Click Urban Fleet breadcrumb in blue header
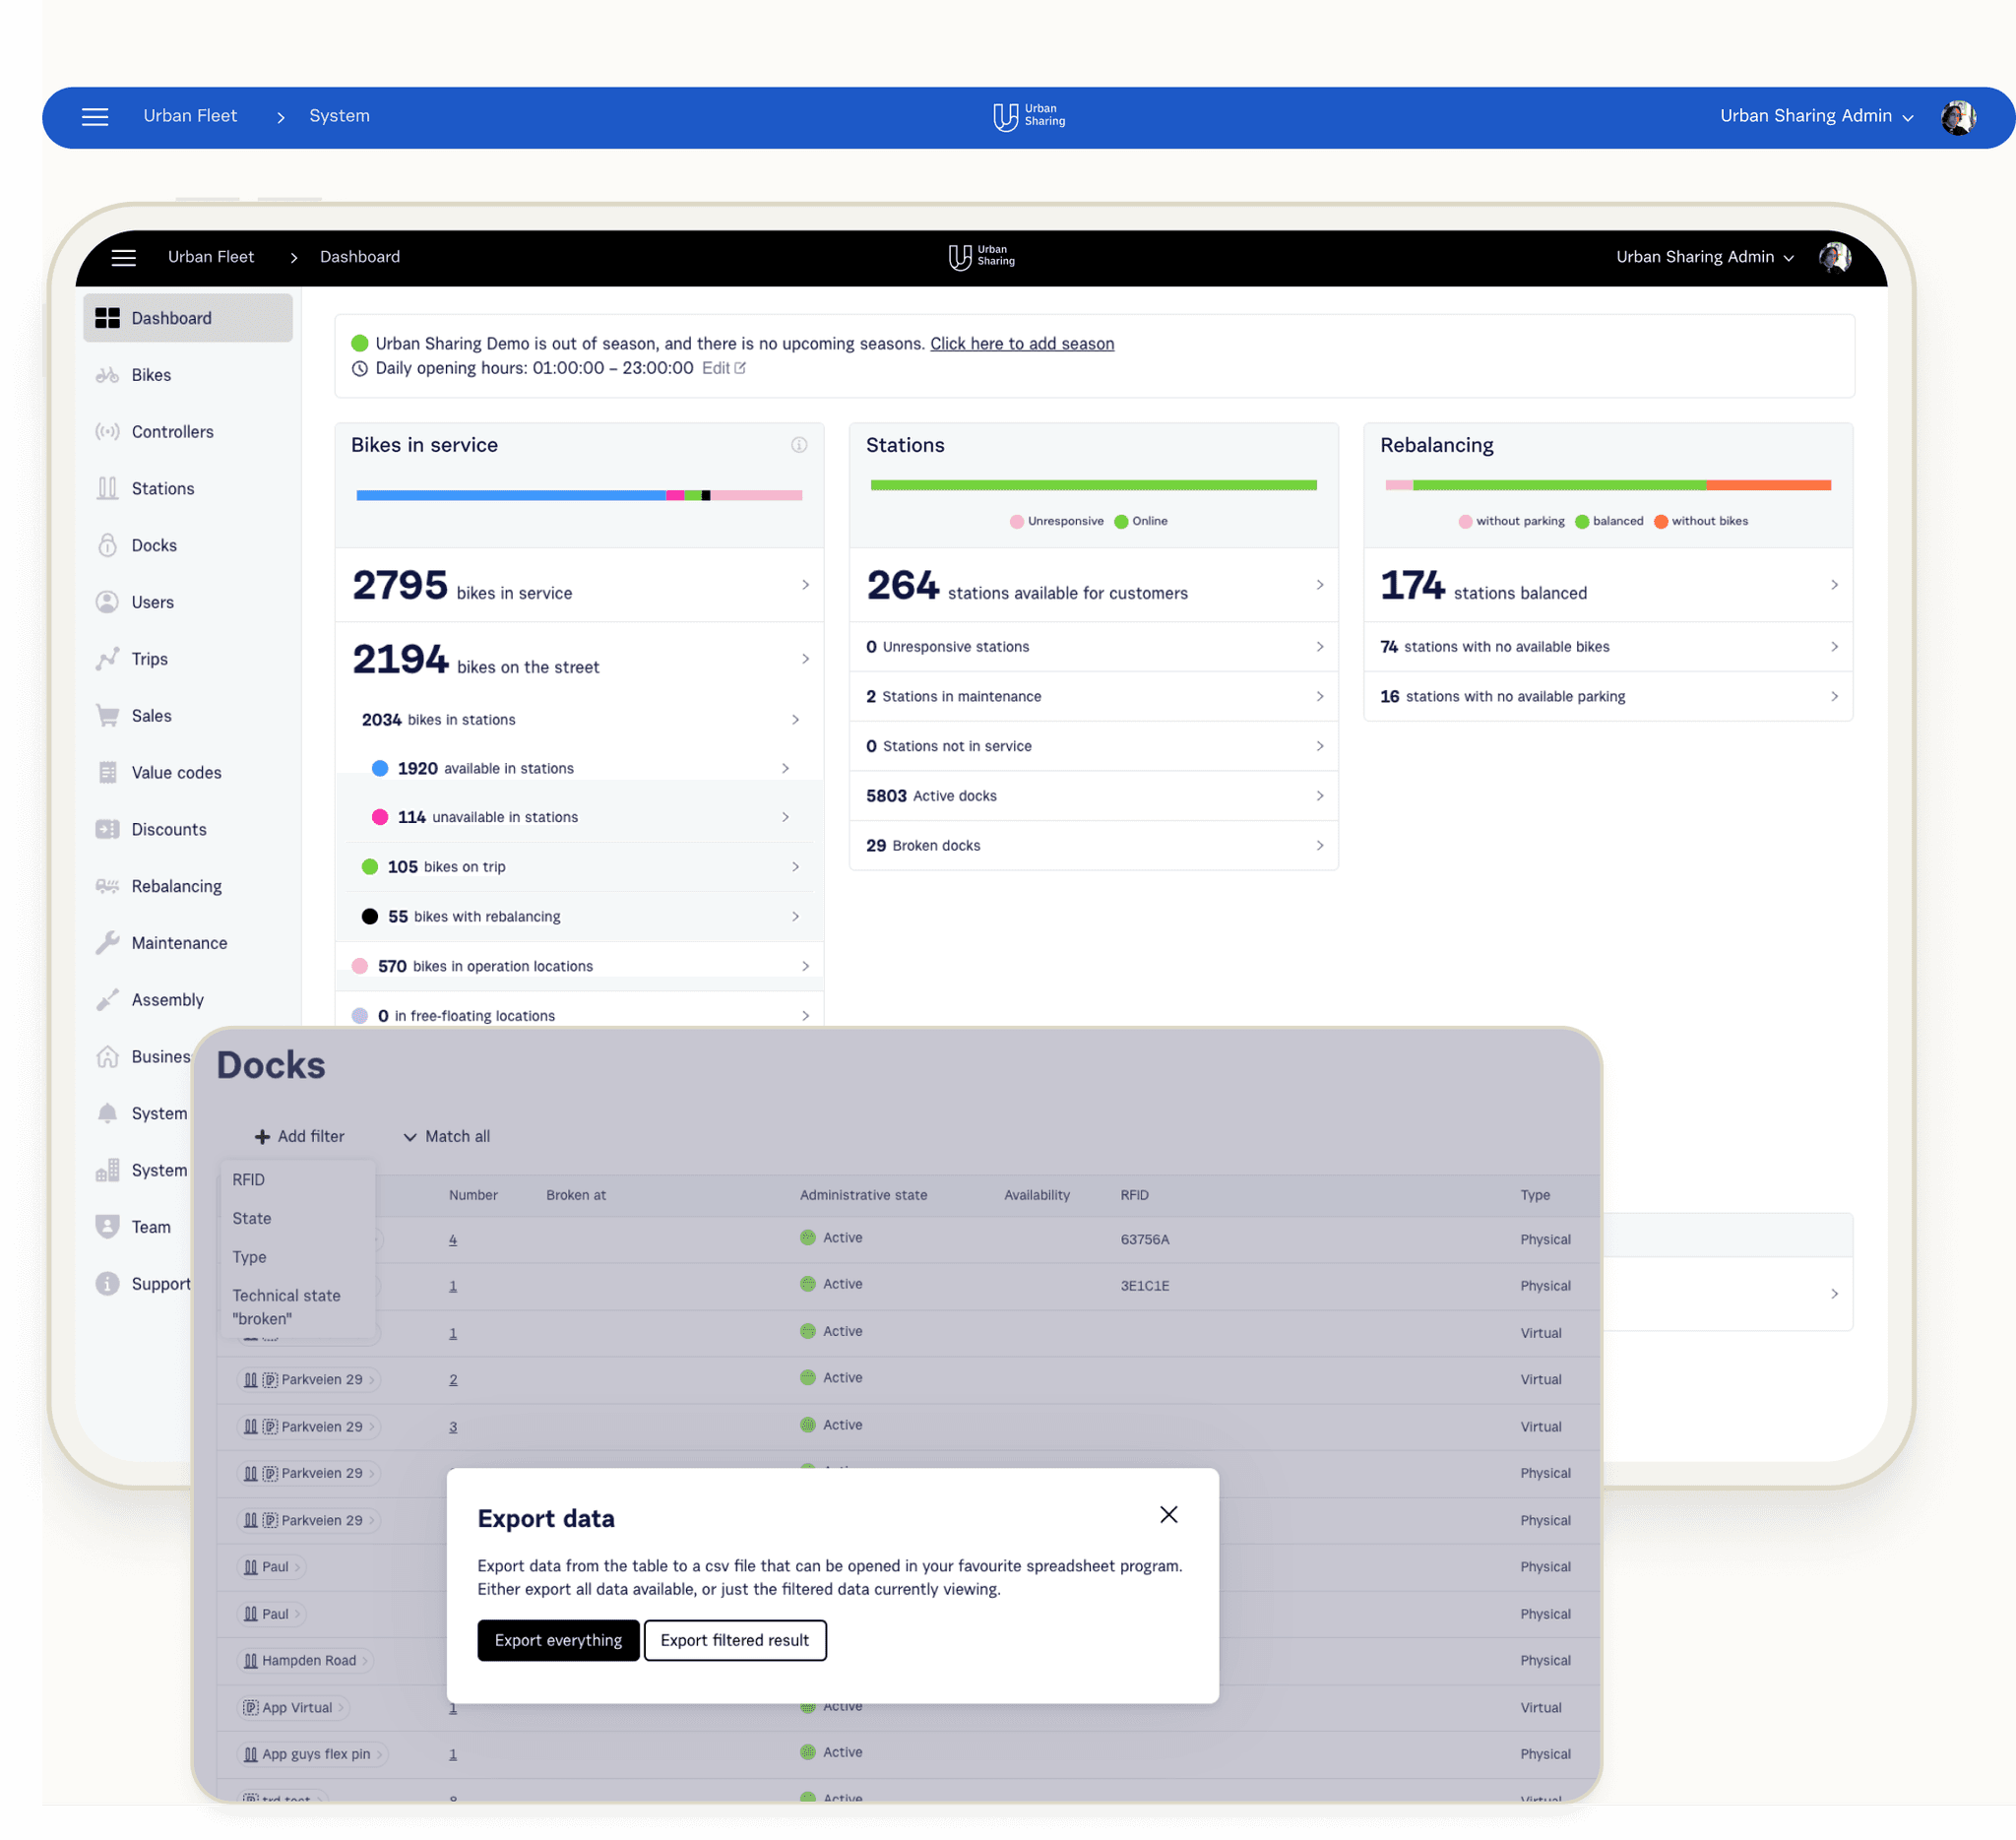 (190, 116)
